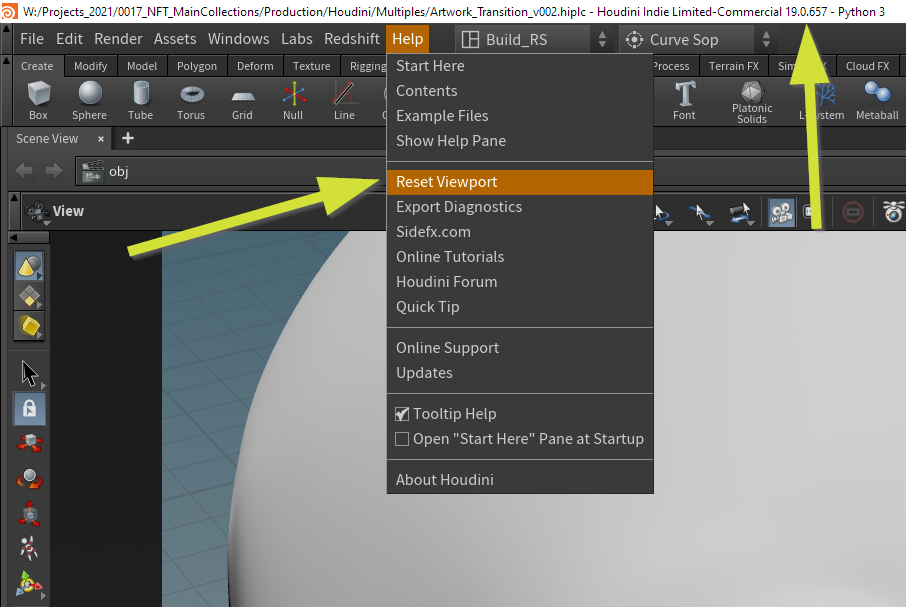906x607 pixels.
Task: Switch to the Polygon shelf tab
Action: coord(197,66)
